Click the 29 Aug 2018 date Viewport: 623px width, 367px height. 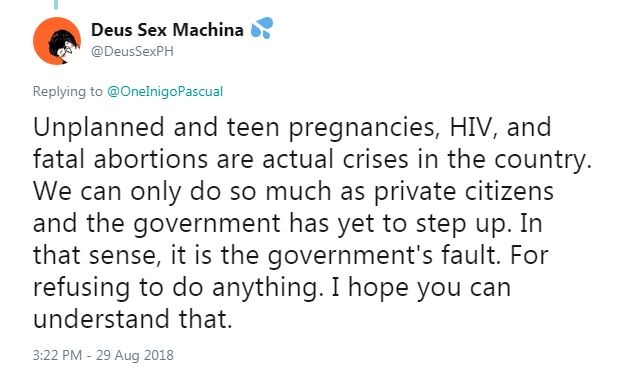coord(135,355)
